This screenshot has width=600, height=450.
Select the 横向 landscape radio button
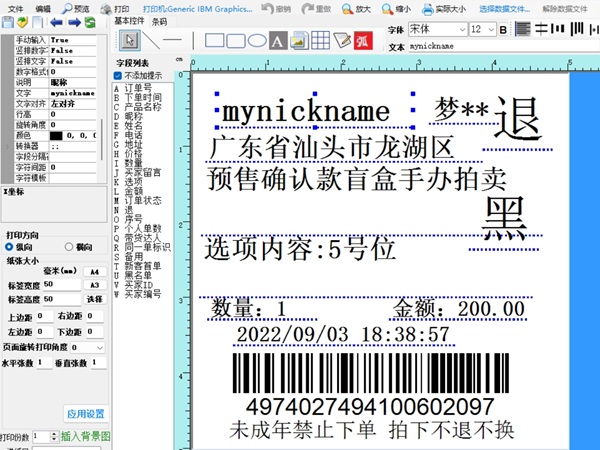click(69, 247)
